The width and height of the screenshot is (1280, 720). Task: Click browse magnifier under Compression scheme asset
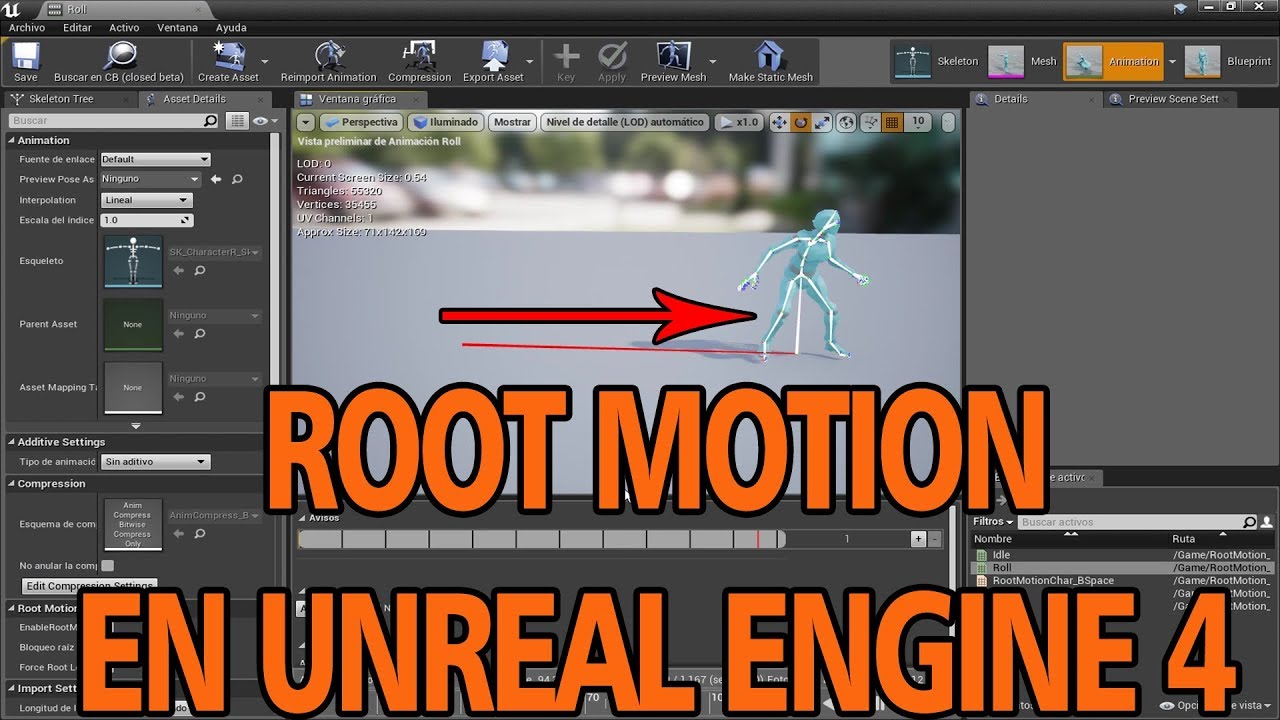pyautogui.click(x=199, y=533)
